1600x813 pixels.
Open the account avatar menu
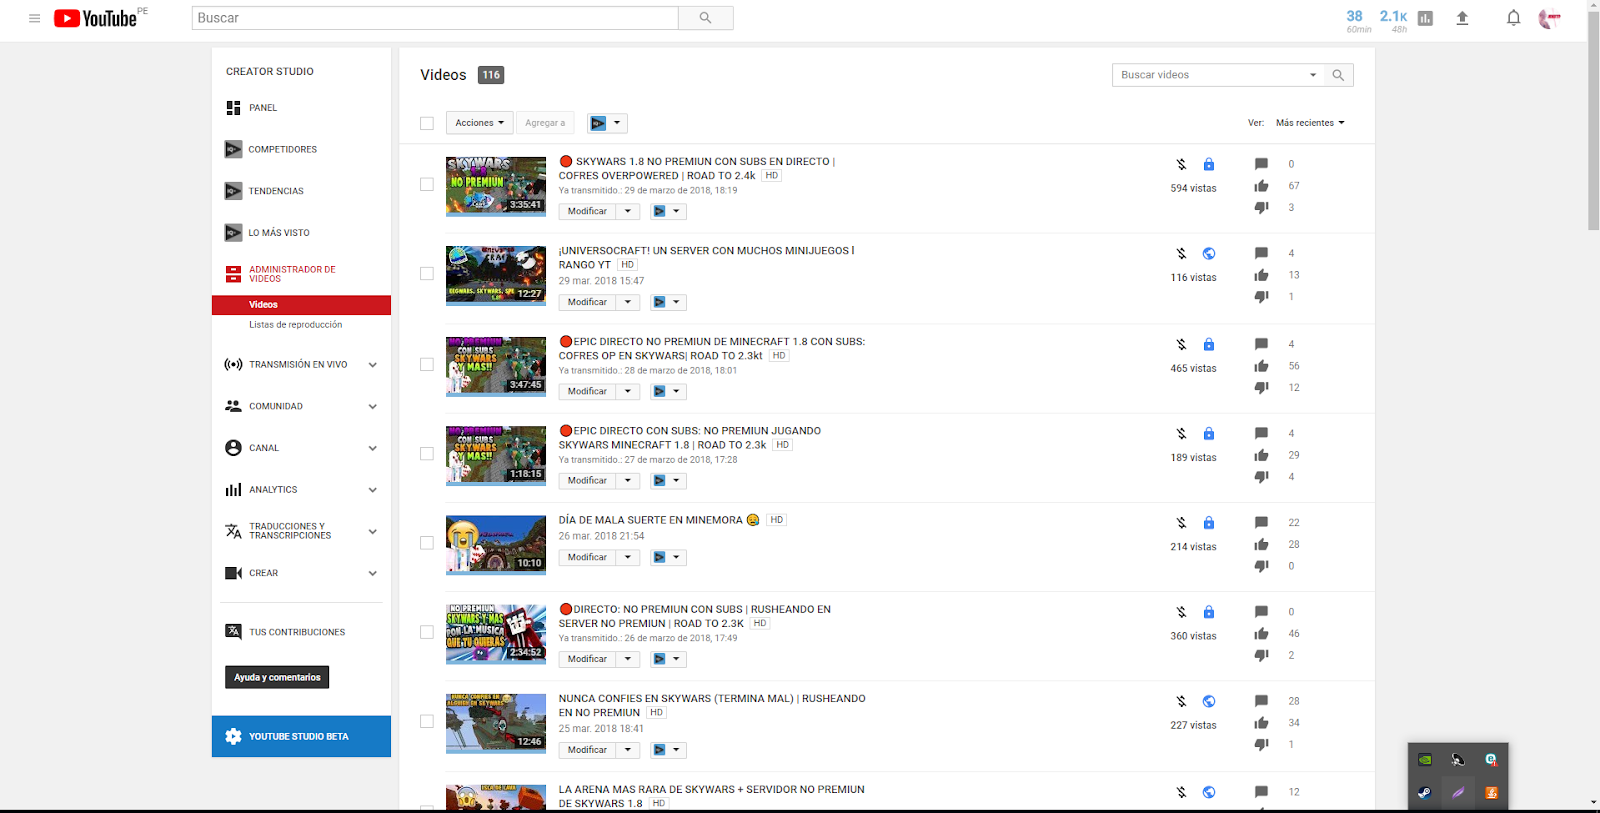(1549, 18)
